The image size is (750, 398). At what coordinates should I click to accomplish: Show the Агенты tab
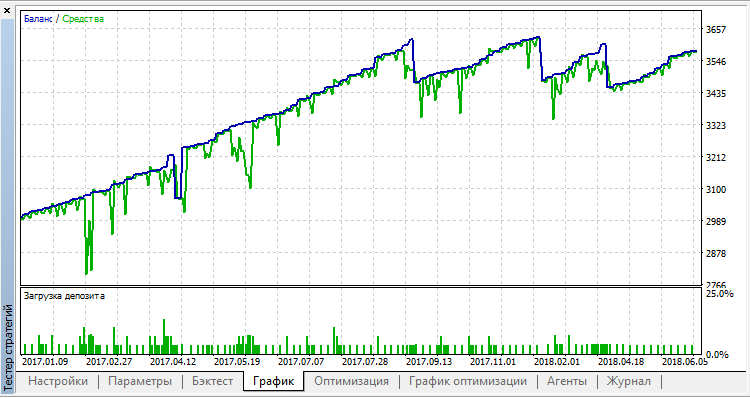click(567, 382)
